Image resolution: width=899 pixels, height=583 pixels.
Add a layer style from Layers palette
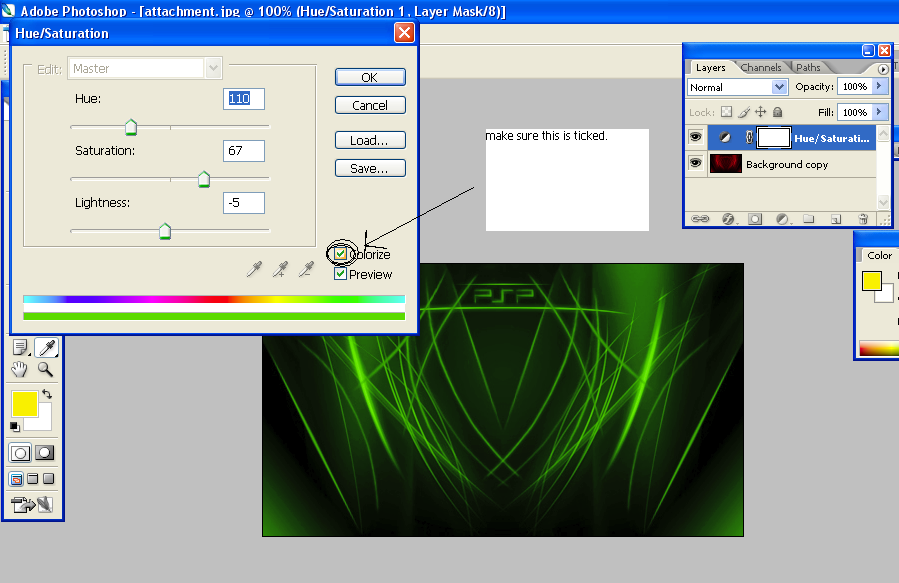pyautogui.click(x=728, y=219)
